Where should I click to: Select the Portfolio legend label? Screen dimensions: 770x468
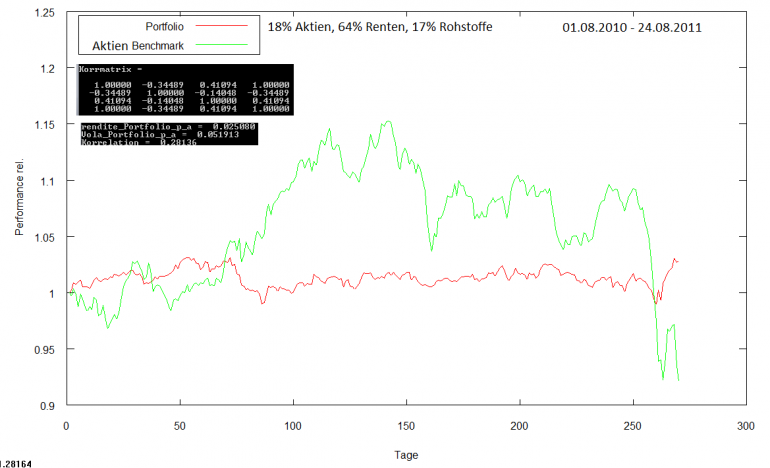(165, 27)
